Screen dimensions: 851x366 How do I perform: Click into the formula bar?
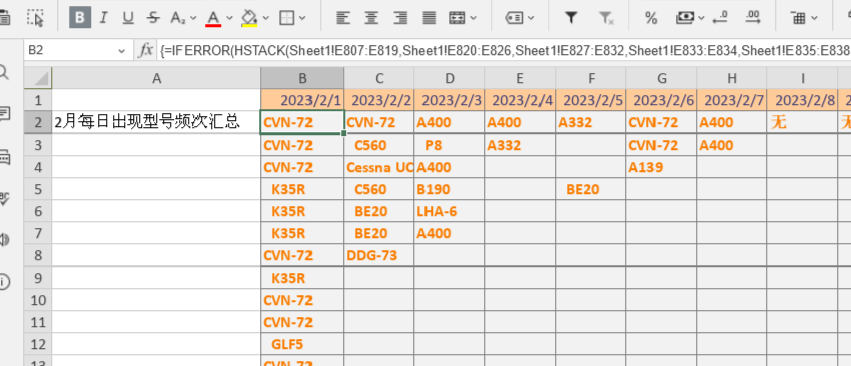(x=504, y=51)
